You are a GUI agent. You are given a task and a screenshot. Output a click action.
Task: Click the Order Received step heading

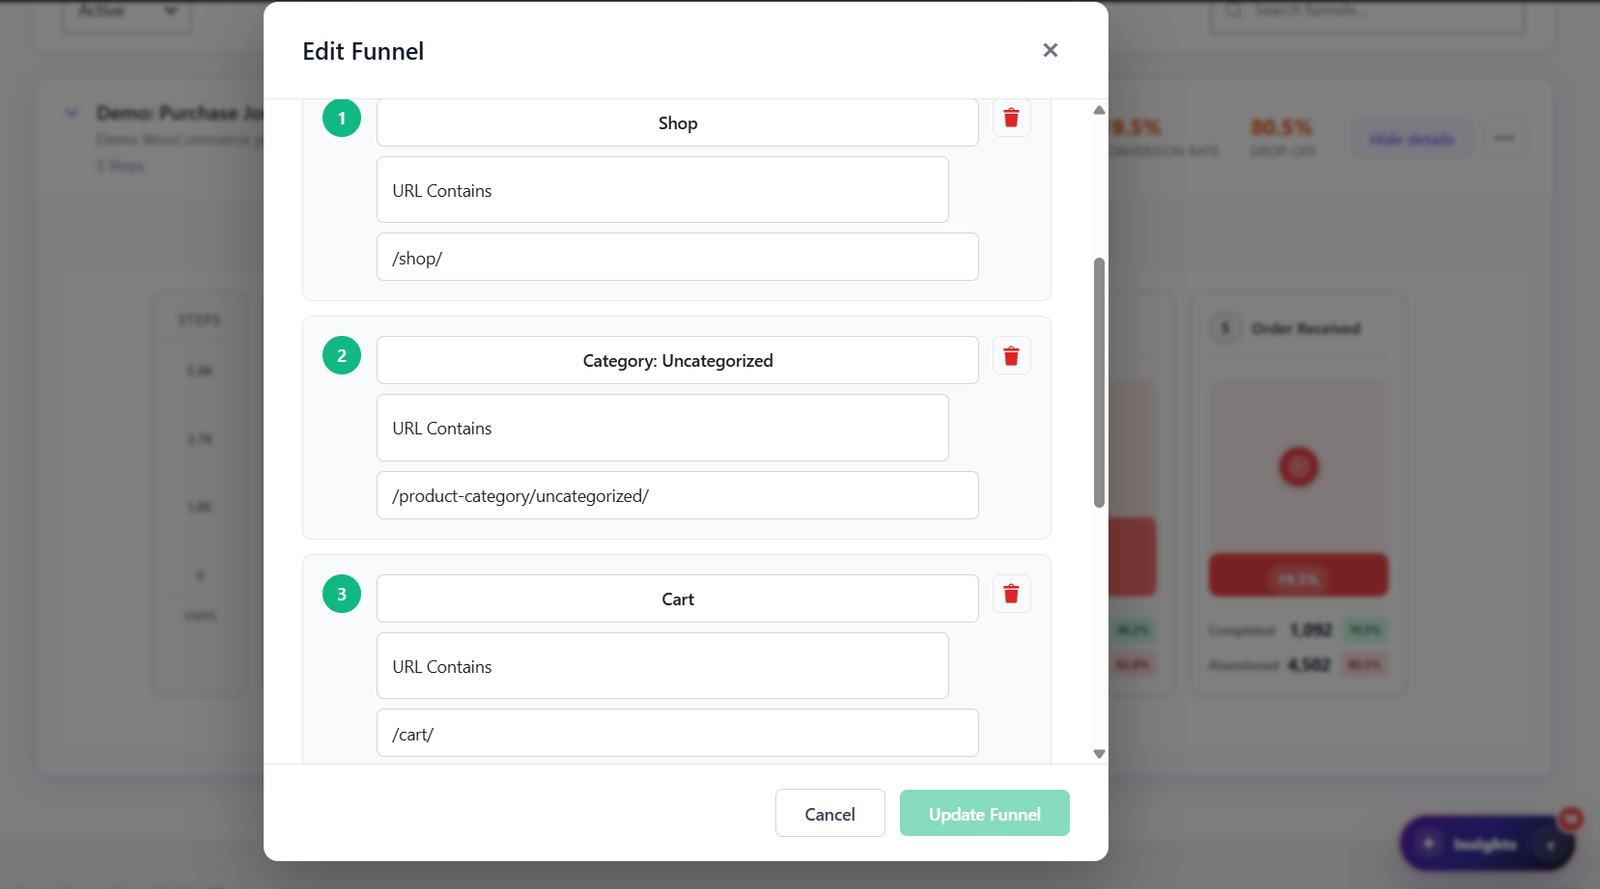(x=1305, y=328)
